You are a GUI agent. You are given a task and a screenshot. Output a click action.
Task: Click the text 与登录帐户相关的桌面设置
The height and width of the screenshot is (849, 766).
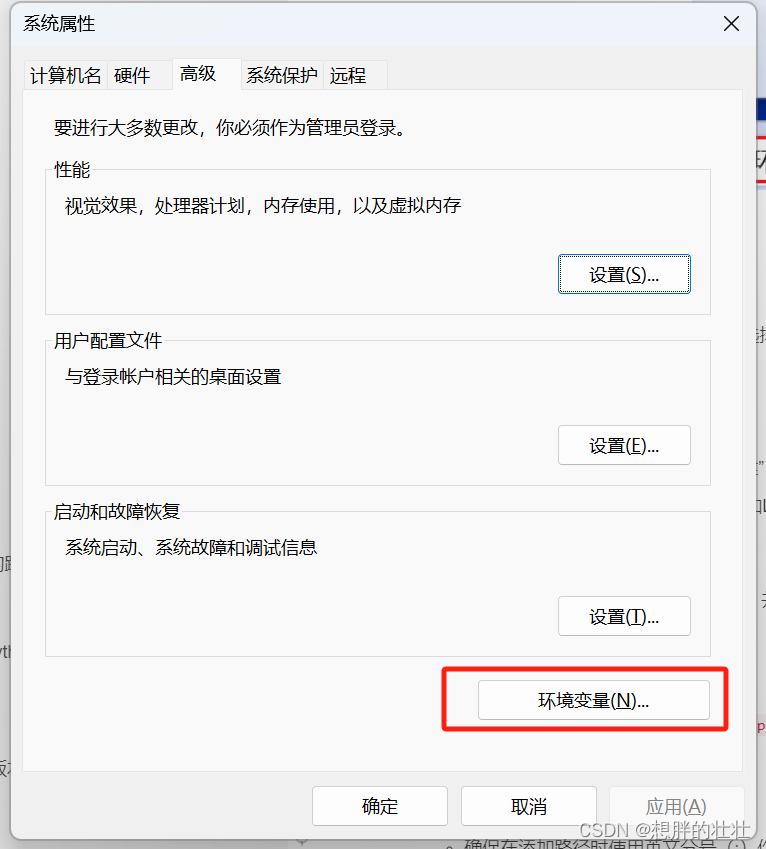click(173, 377)
